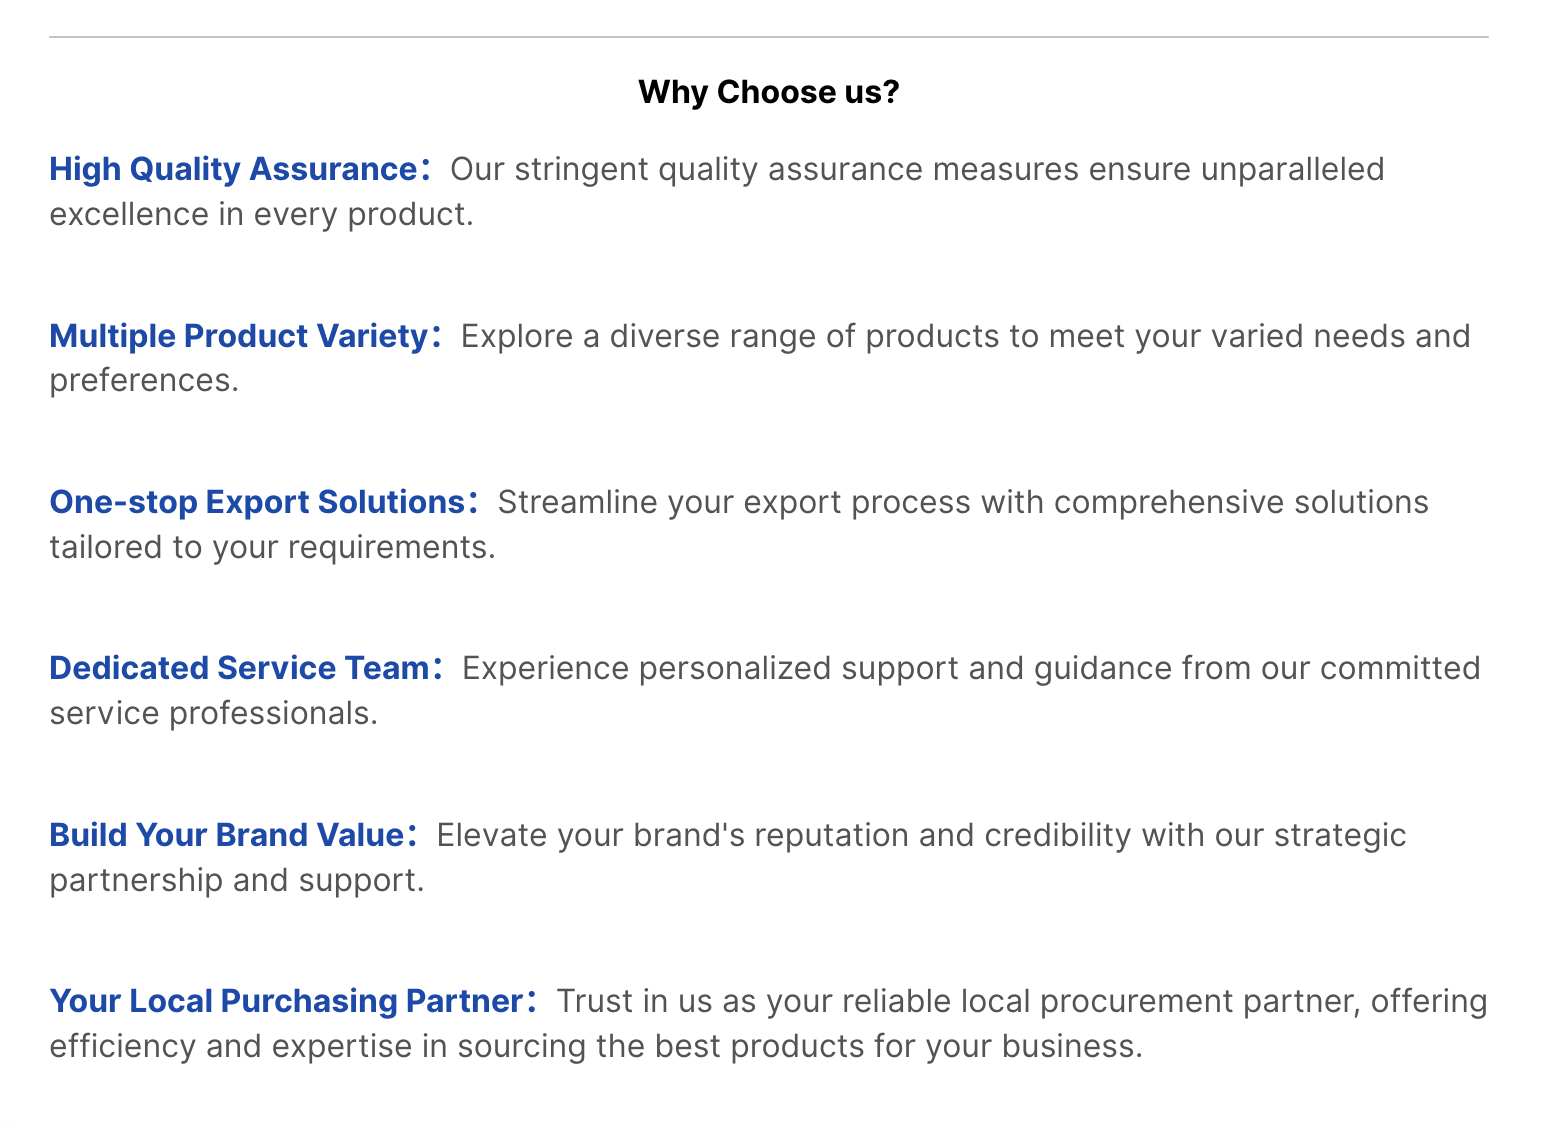The image size is (1554, 1126).
Task: Click the line "partnership and support."
Action: coord(237,880)
